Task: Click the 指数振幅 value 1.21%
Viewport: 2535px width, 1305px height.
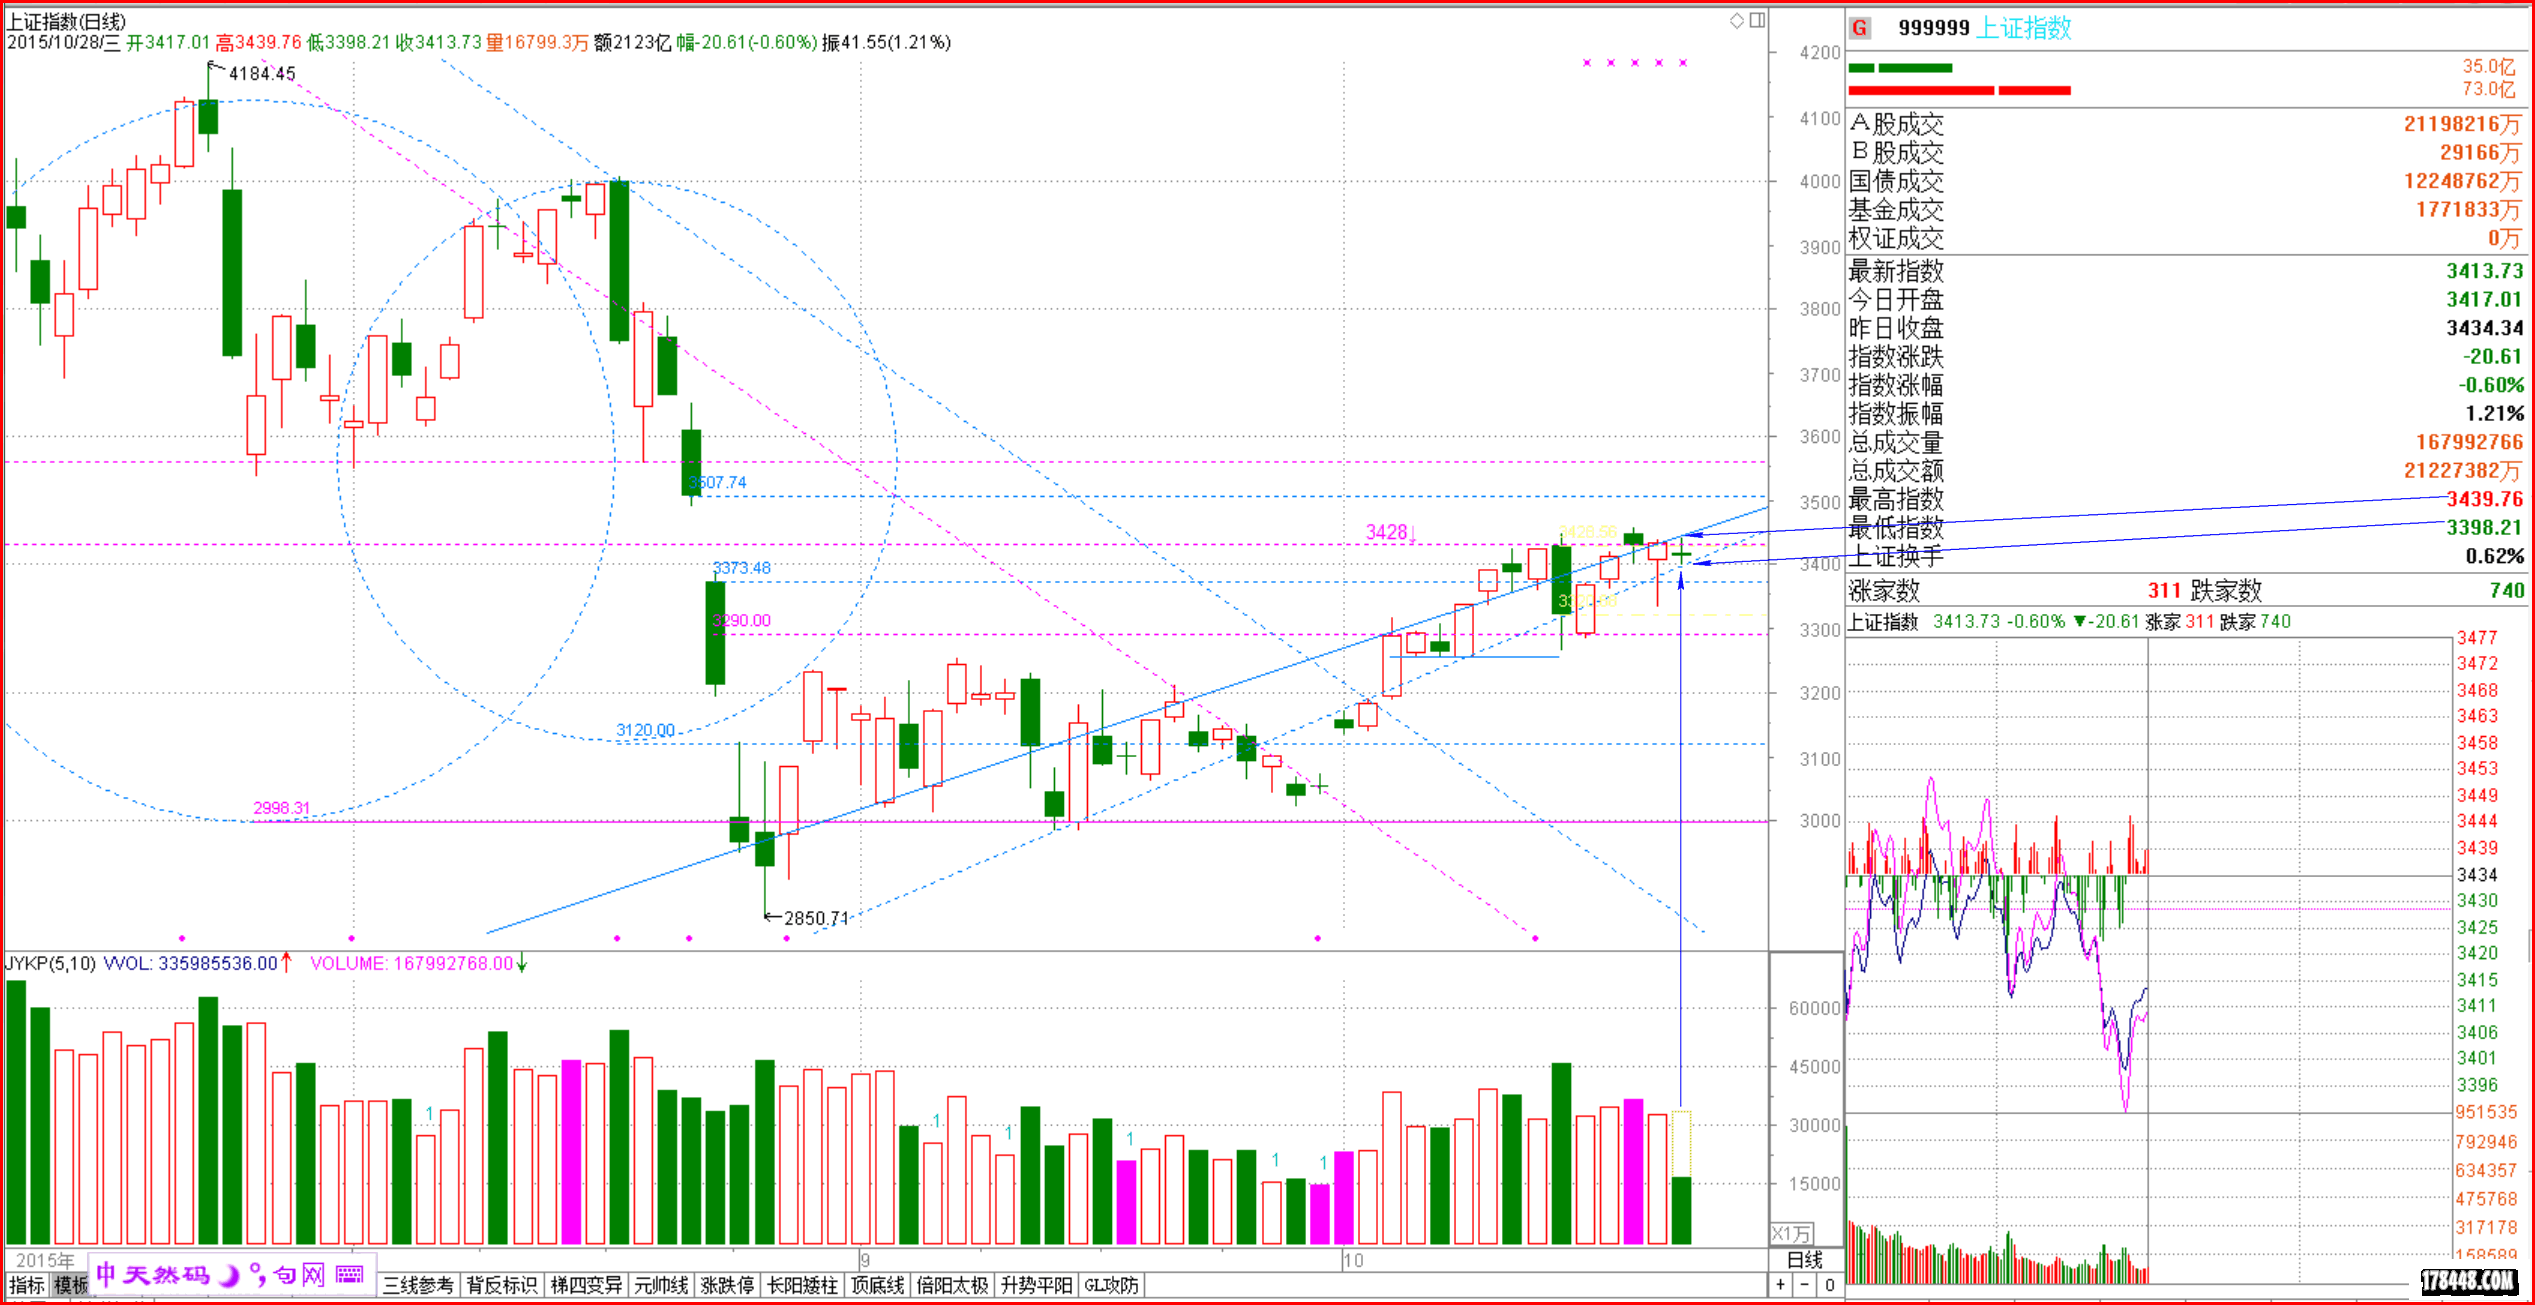Action: [2495, 414]
